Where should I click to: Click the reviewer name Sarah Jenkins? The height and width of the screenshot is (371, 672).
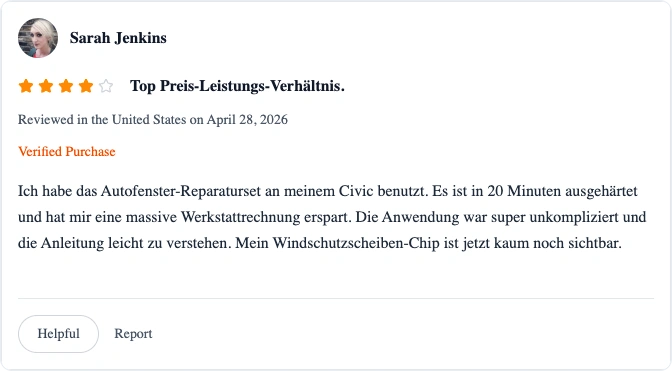click(x=118, y=38)
